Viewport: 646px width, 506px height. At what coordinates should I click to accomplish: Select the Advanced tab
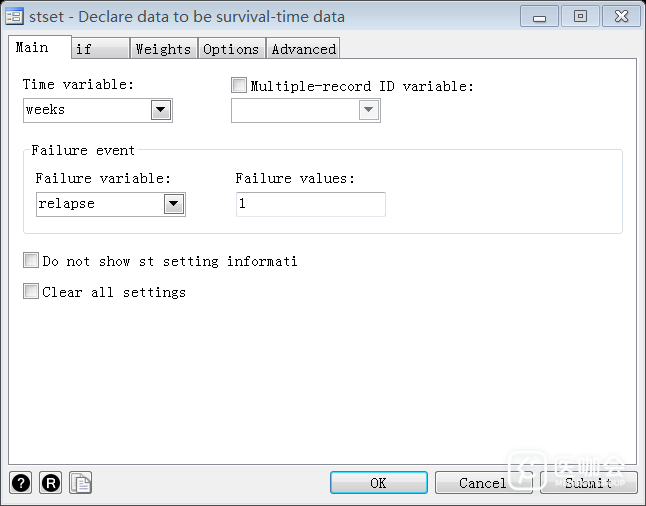(304, 49)
